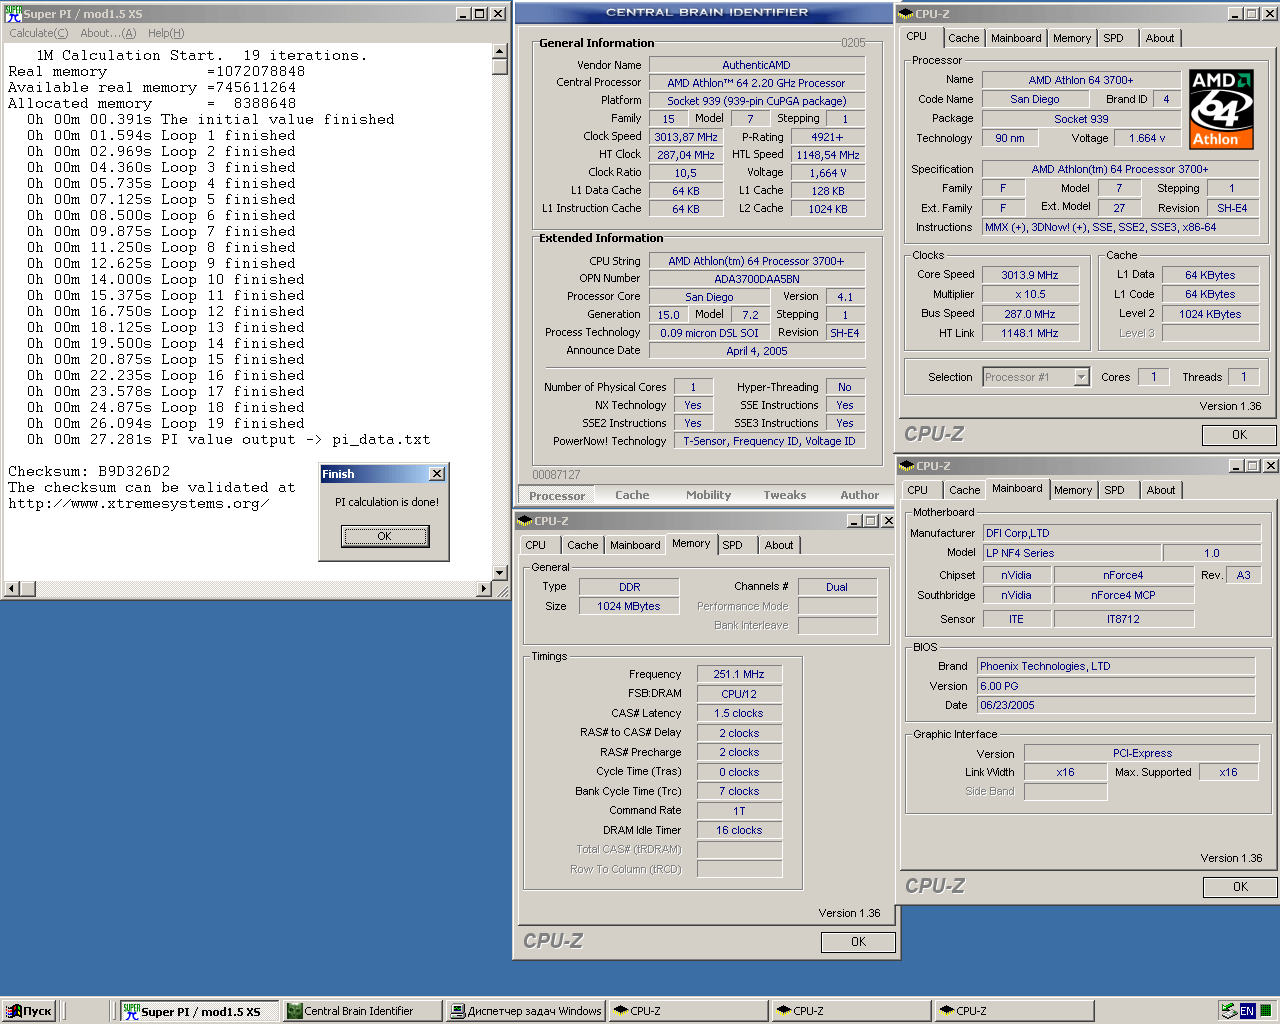
Task: Click the PowerNow! Technology value field
Action: (769, 441)
